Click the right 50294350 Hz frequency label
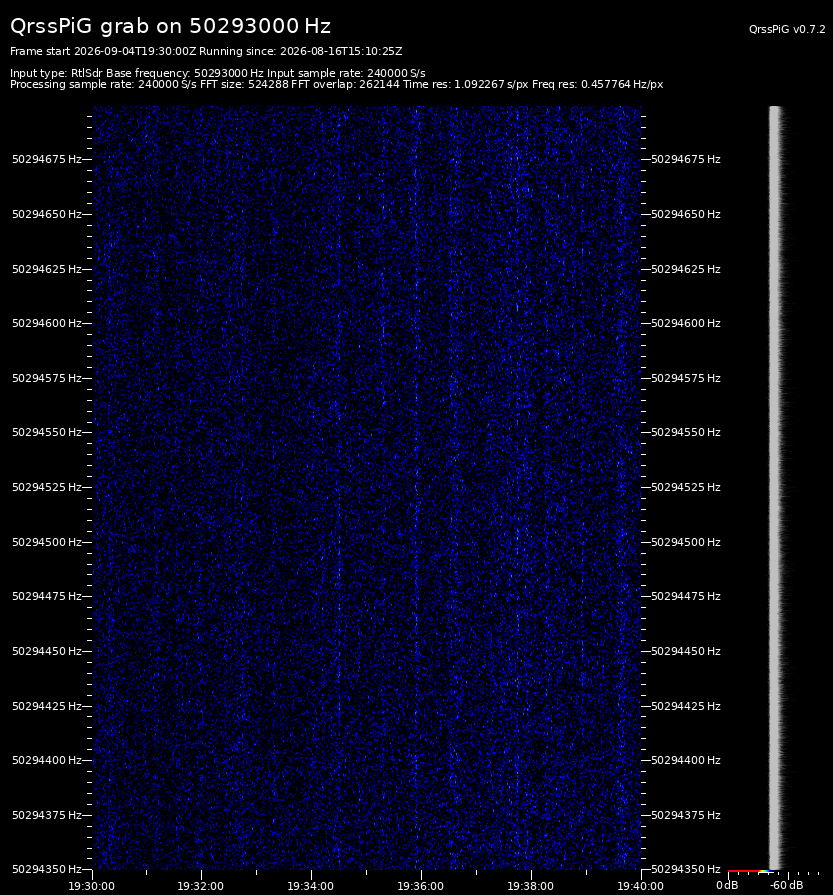833x895 pixels. pos(686,869)
